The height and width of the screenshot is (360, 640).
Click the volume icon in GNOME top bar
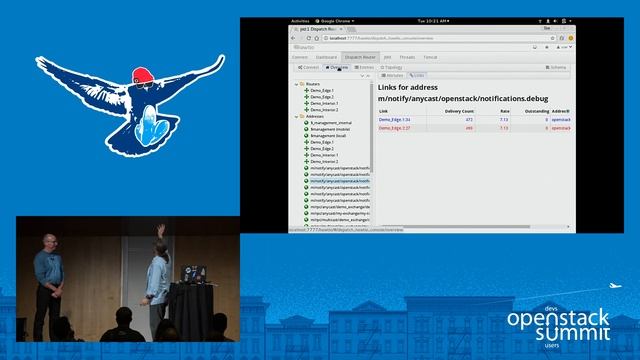(555, 21)
